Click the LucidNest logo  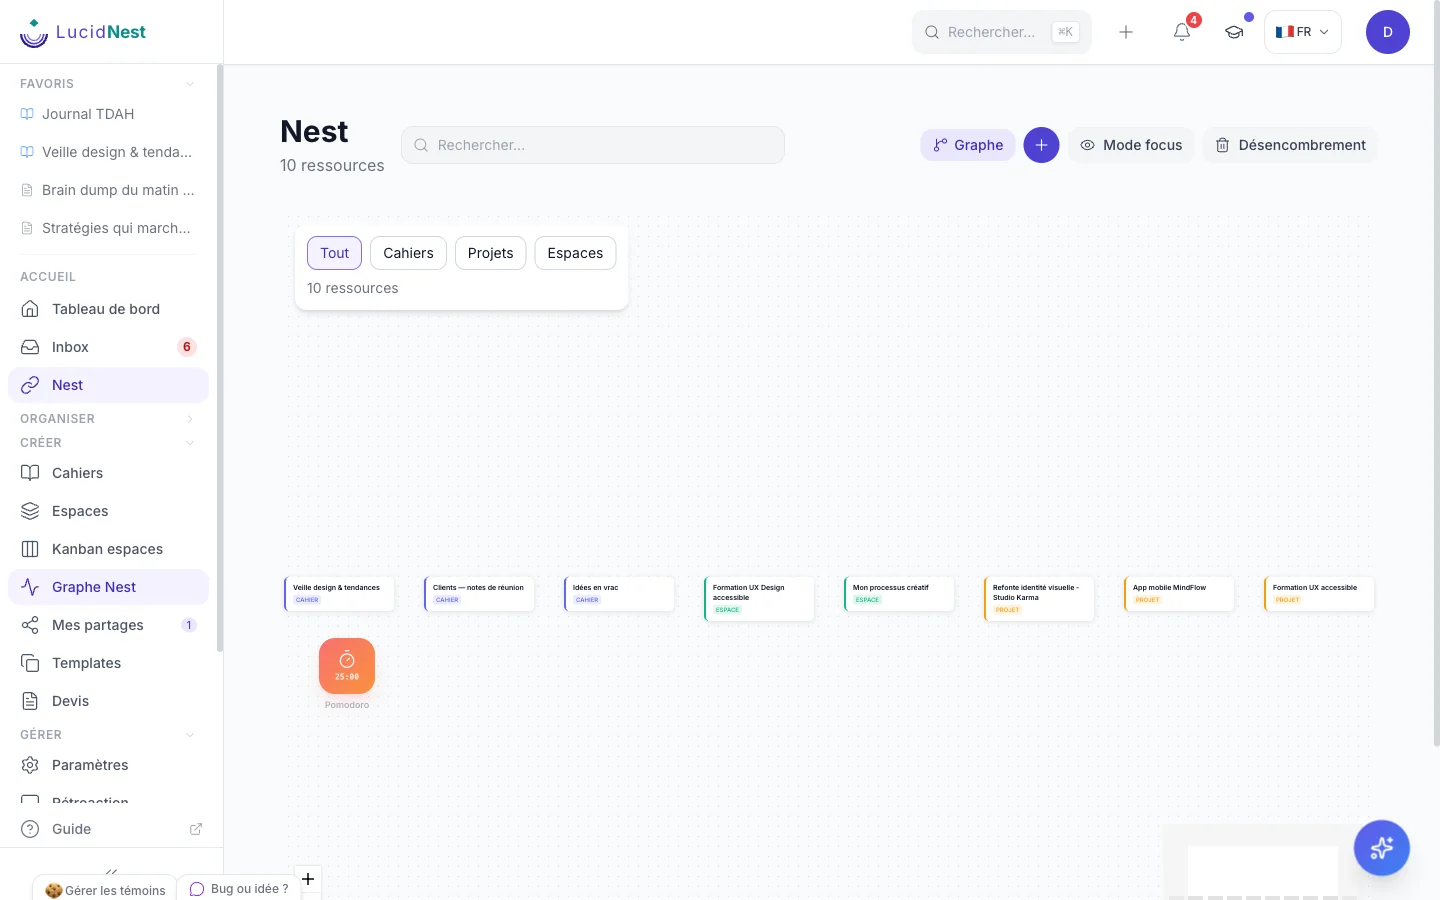pyautogui.click(x=83, y=32)
